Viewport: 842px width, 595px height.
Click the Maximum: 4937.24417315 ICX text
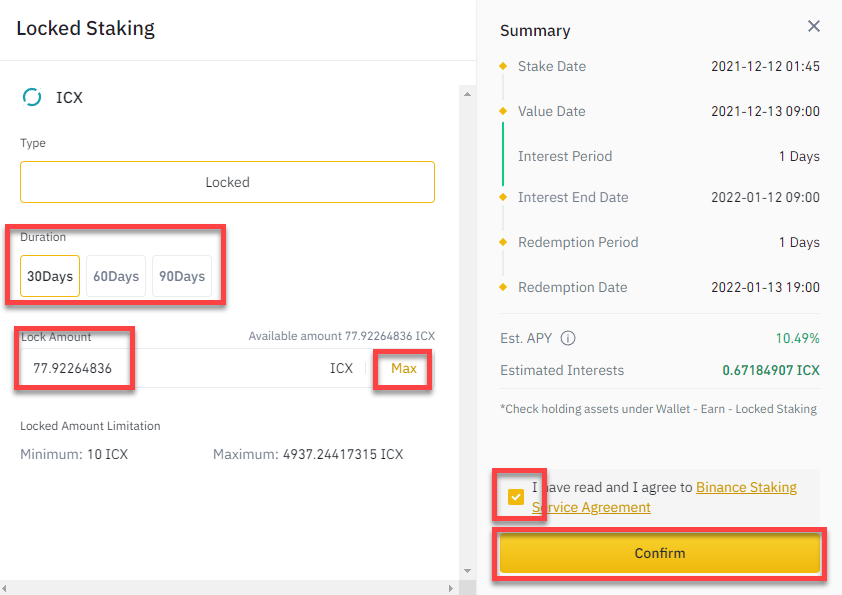click(308, 454)
